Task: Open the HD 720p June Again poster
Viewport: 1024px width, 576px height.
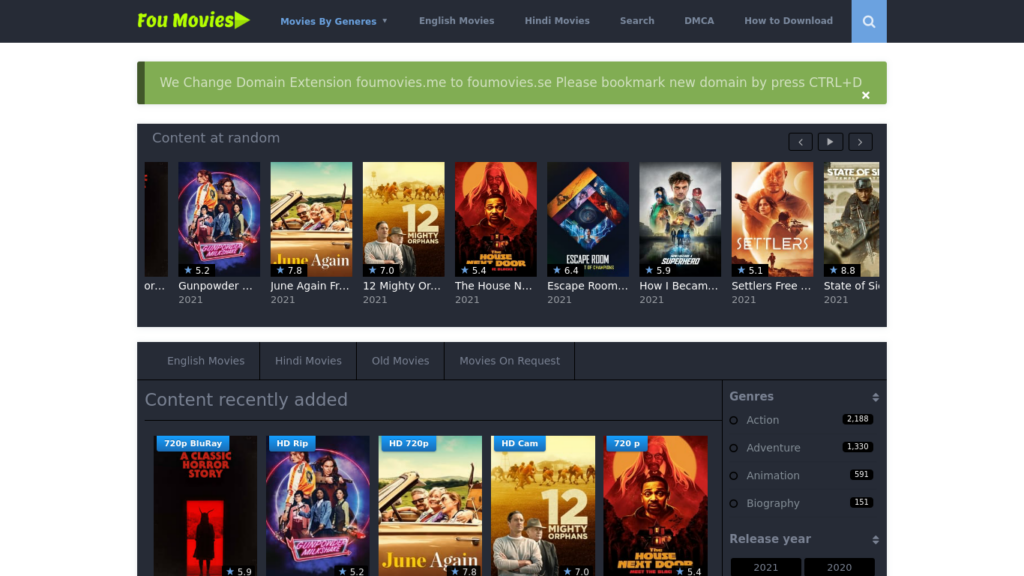Action: [430, 506]
